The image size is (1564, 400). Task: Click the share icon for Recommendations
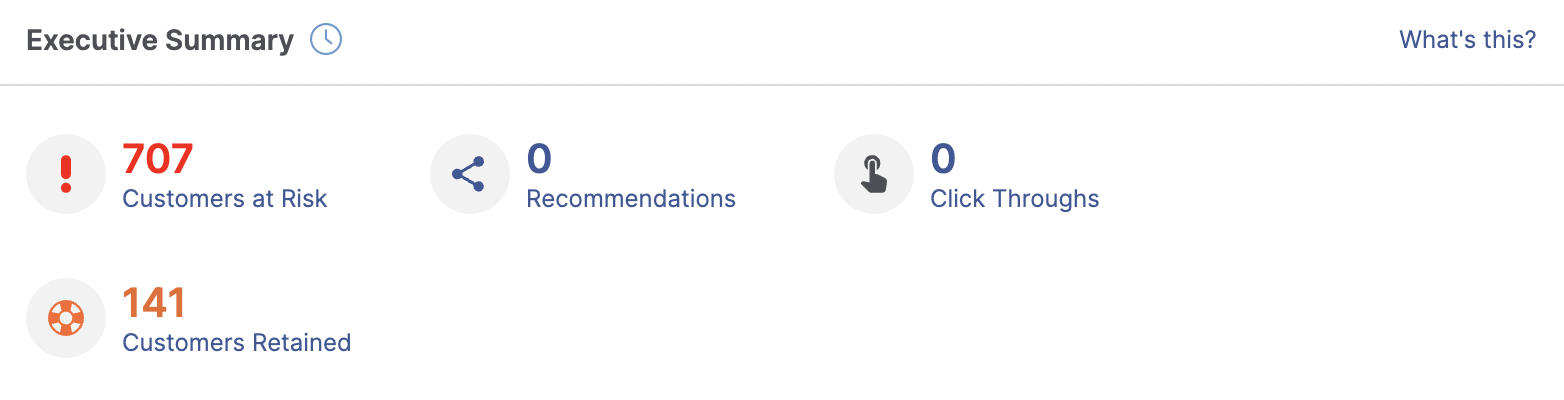click(469, 174)
